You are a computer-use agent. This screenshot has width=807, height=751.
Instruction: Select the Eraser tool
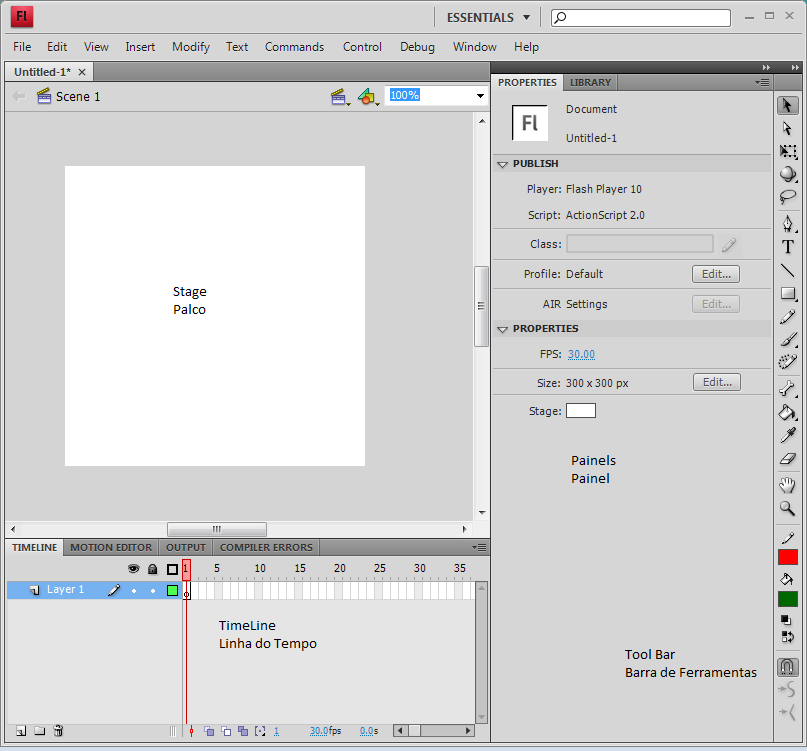click(788, 459)
